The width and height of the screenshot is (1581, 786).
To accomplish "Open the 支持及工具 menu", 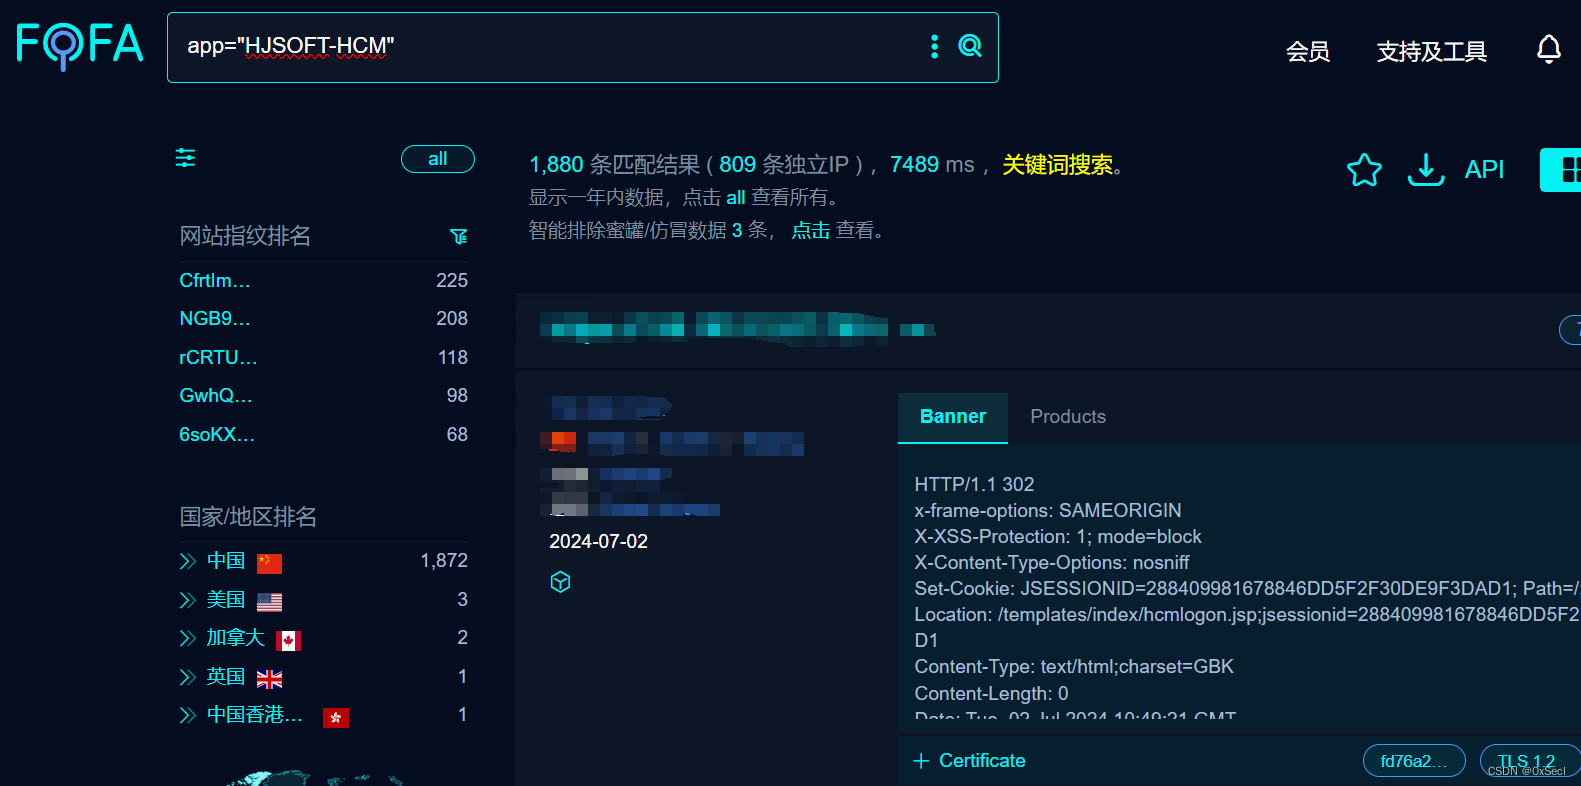I will tap(1431, 51).
